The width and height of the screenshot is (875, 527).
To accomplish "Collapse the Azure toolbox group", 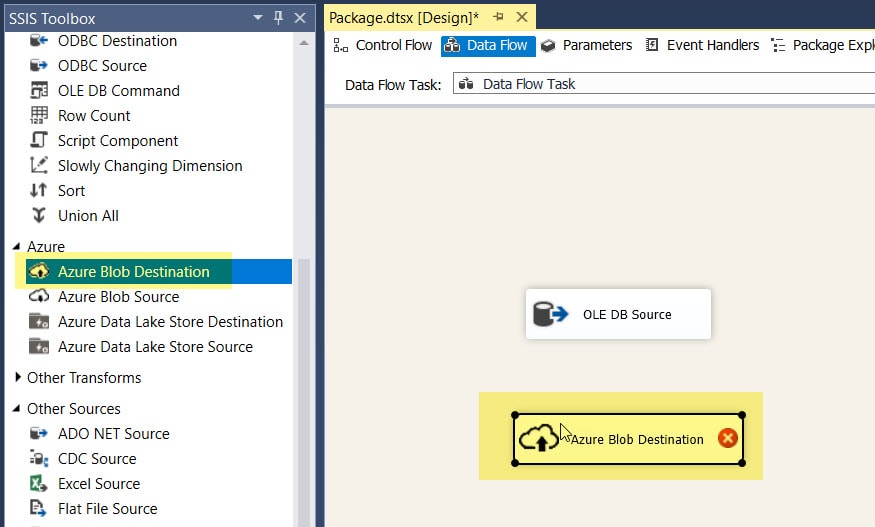I will tap(17, 246).
